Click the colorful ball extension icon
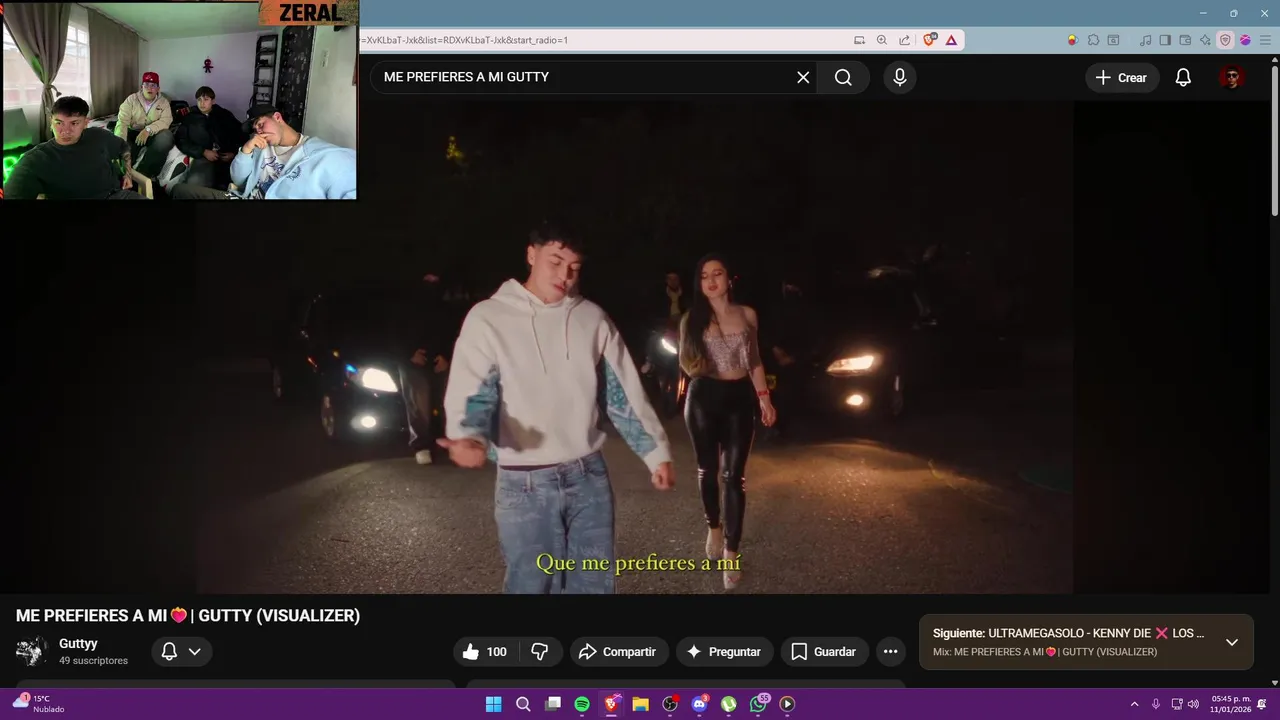This screenshot has height=720, width=1280. click(1072, 40)
